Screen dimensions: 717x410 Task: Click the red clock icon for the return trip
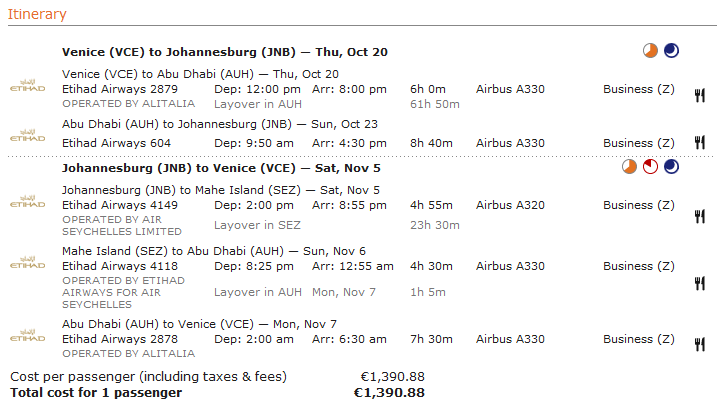(x=650, y=167)
